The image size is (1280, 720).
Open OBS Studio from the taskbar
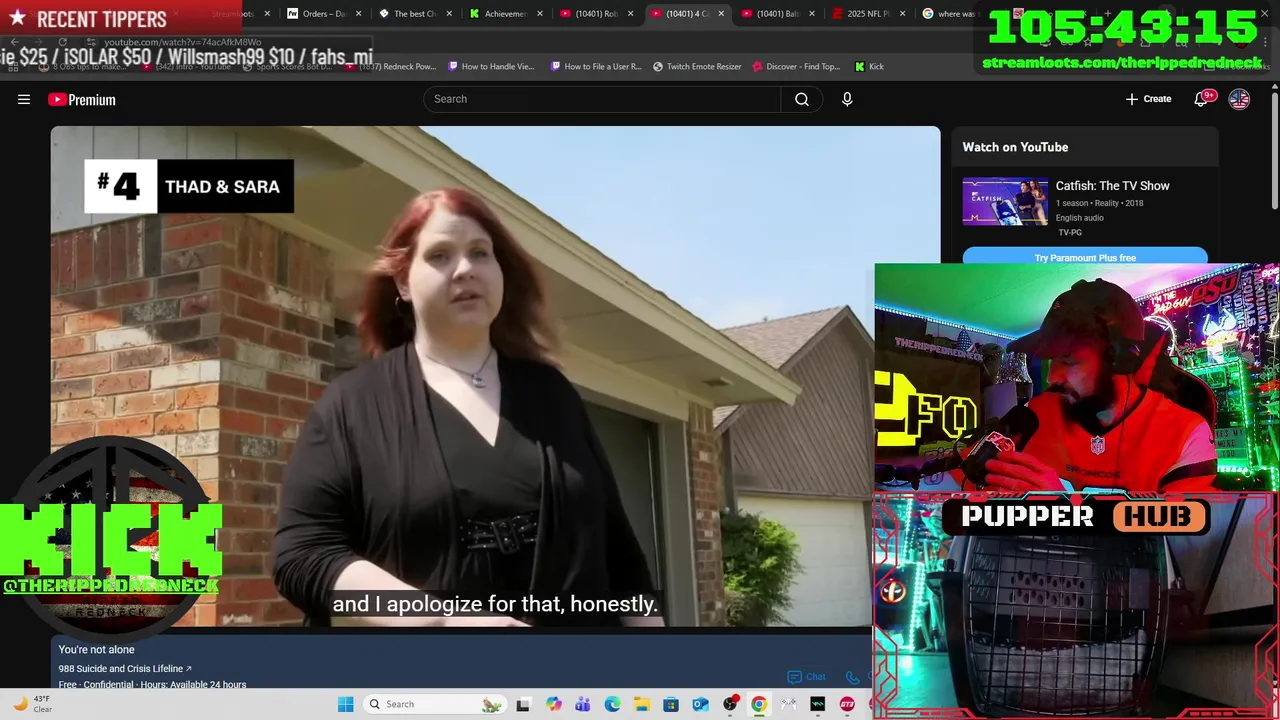tap(730, 704)
